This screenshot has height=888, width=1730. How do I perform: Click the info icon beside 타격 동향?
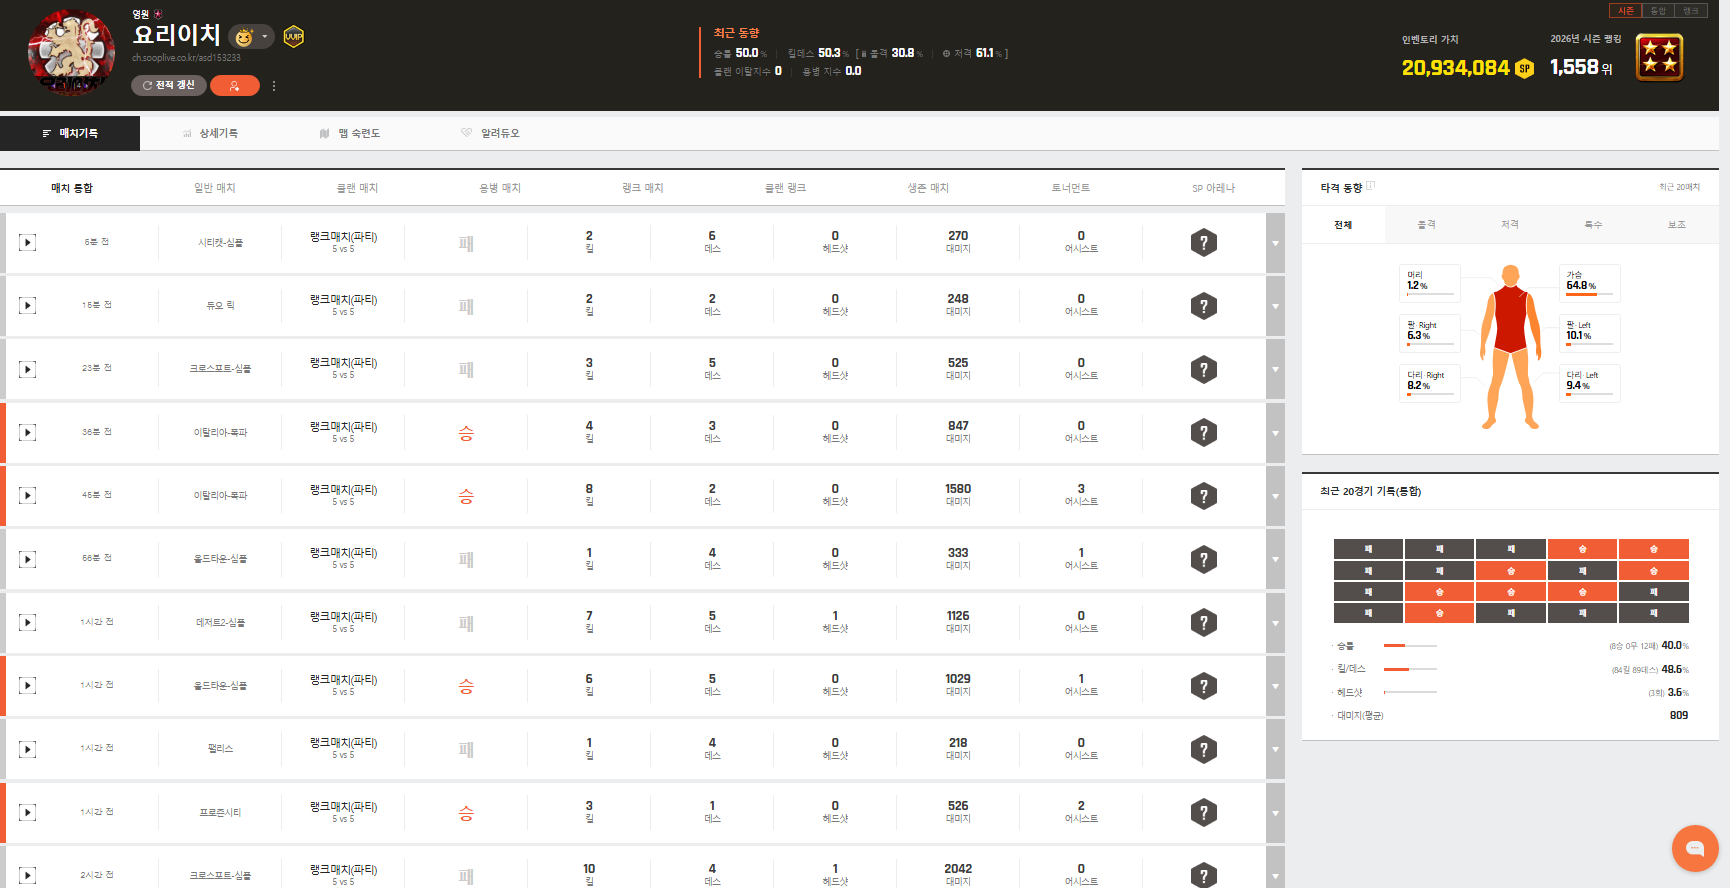click(1371, 185)
